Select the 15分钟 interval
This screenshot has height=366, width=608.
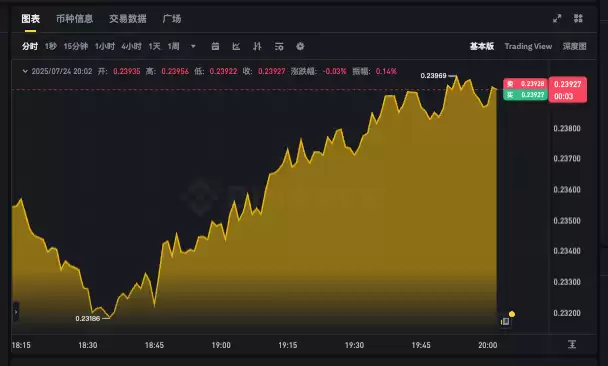76,47
